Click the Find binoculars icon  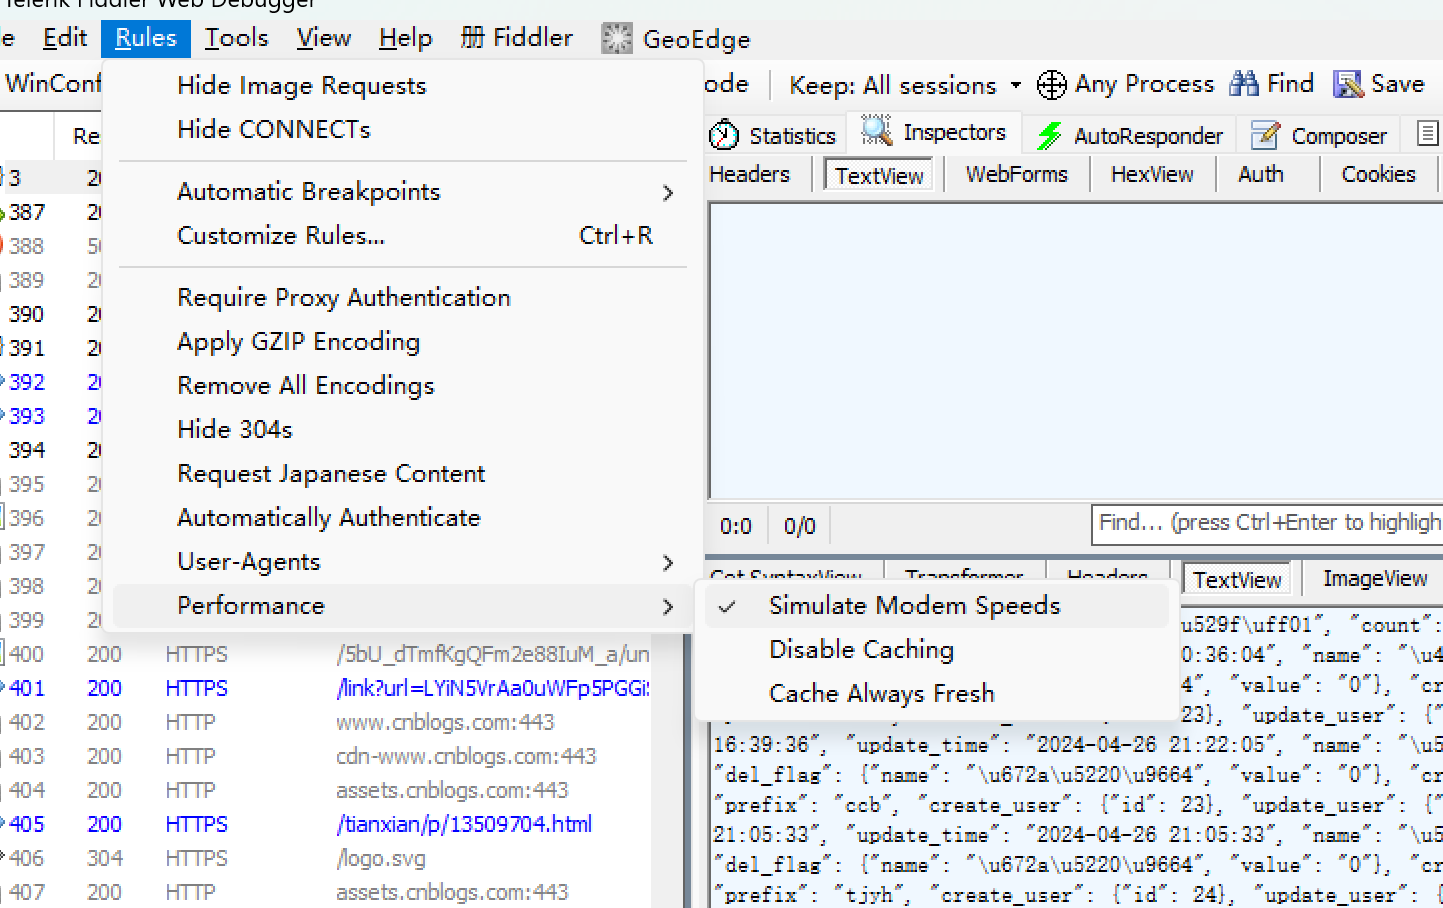(1244, 84)
